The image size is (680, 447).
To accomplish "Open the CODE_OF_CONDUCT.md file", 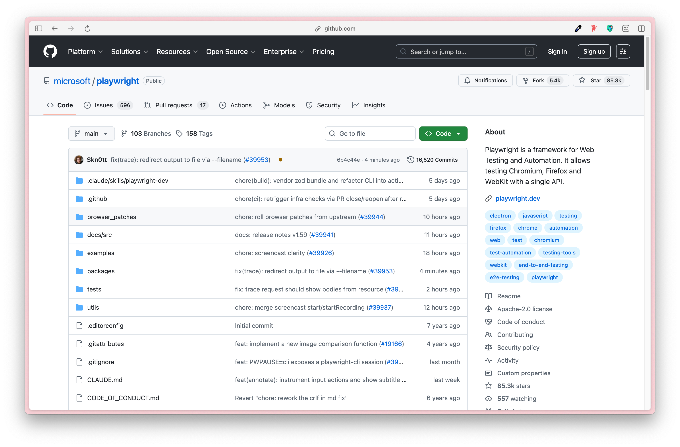I will tap(124, 398).
